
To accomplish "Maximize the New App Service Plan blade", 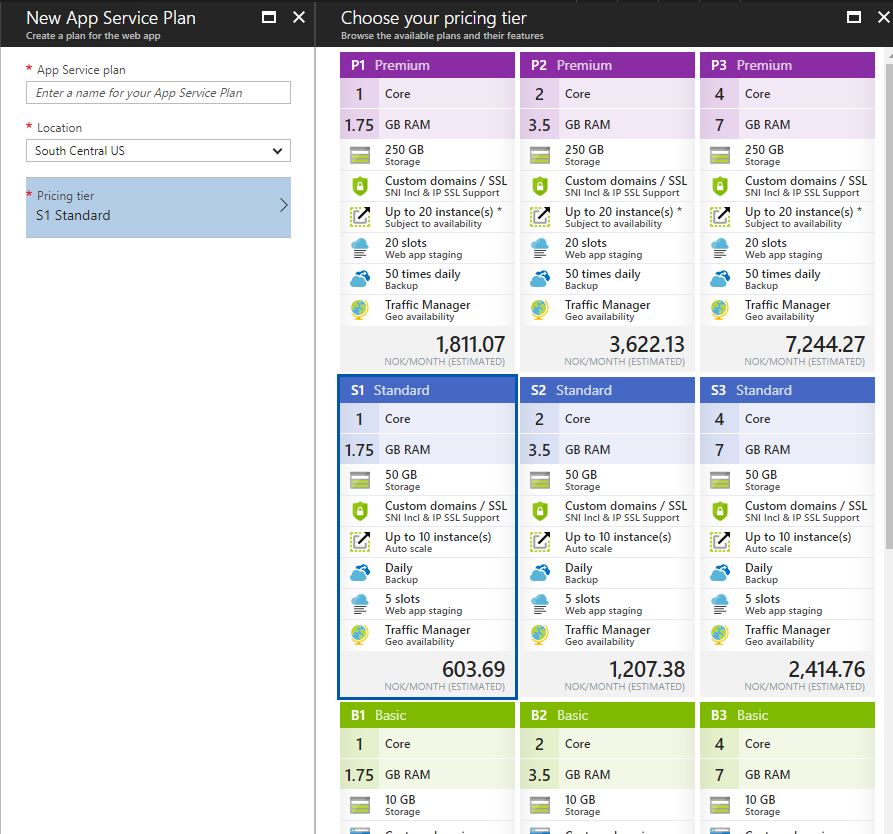I will pyautogui.click(x=269, y=17).
